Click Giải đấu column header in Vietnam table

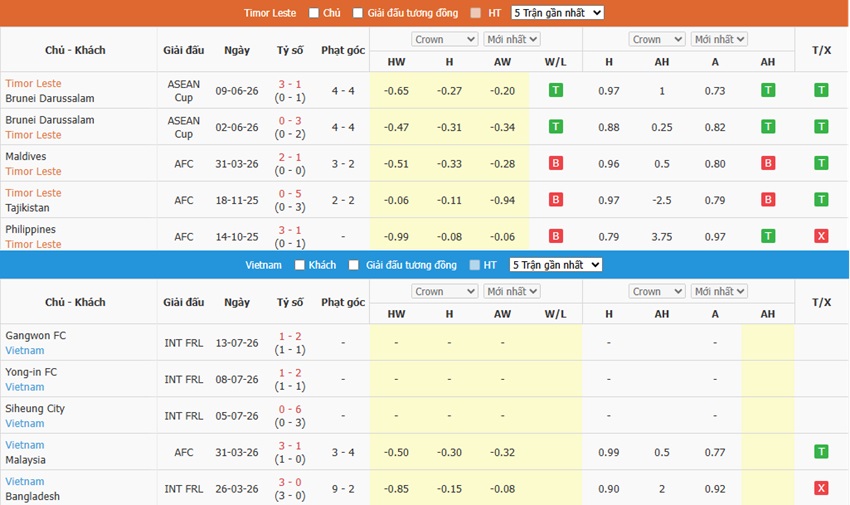(x=184, y=302)
